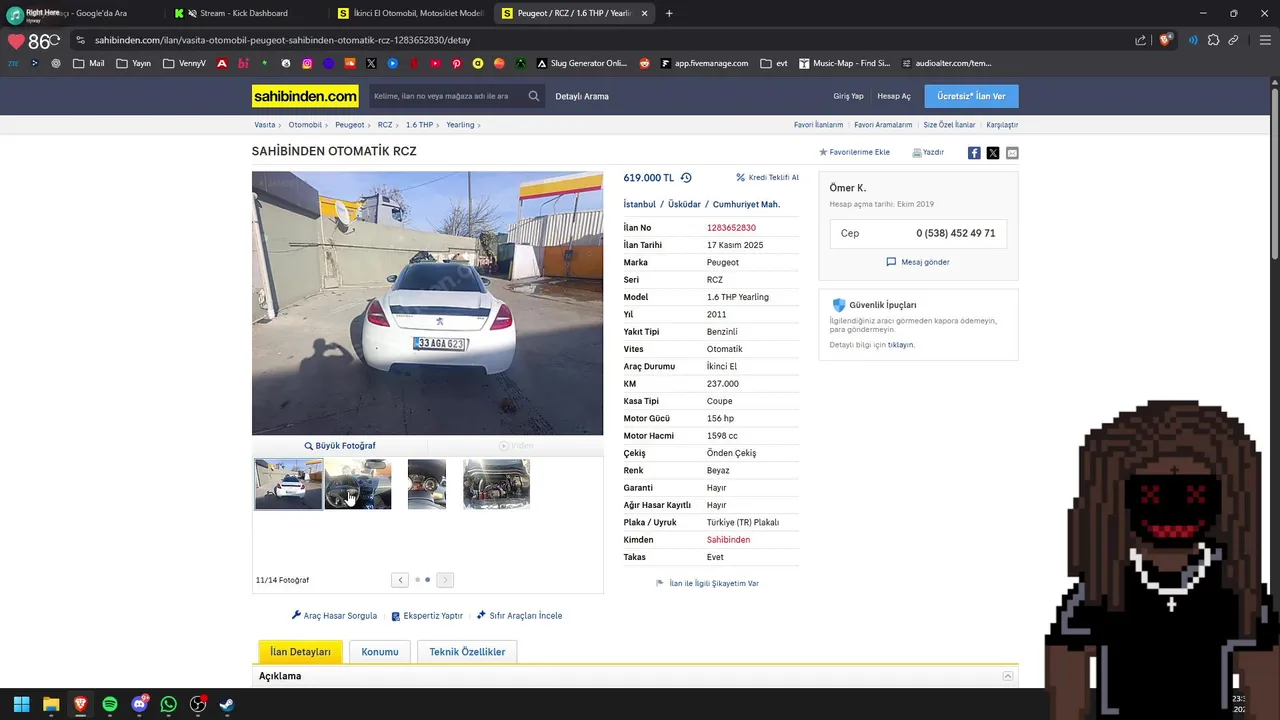Screen dimensions: 1280x720
Task: Open Steam from the taskbar
Action: pyautogui.click(x=227, y=704)
